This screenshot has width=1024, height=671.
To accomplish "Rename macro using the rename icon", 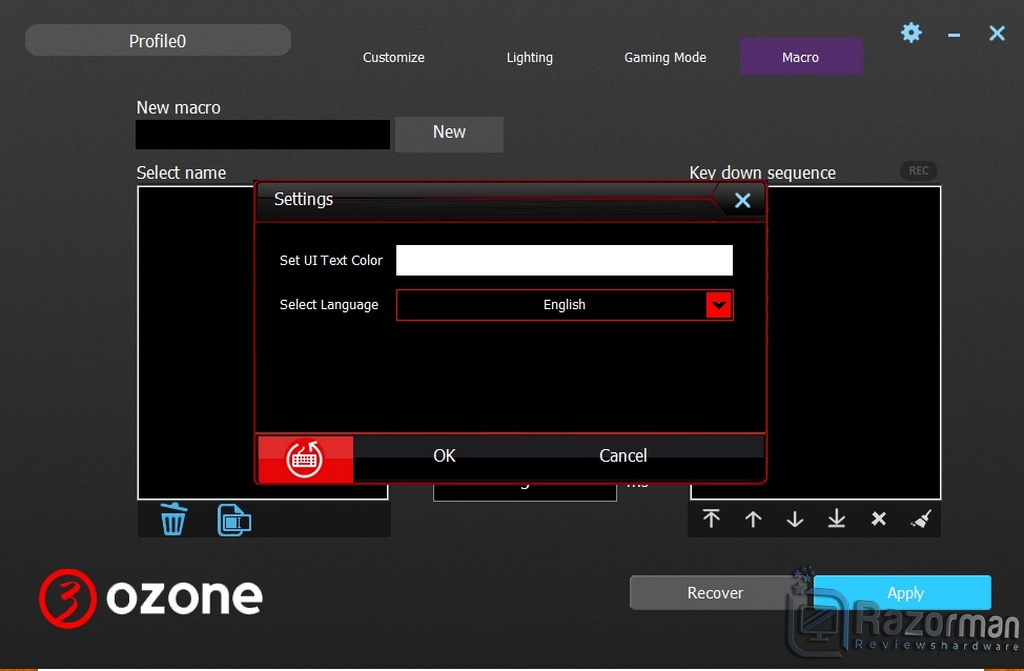I will point(234,520).
